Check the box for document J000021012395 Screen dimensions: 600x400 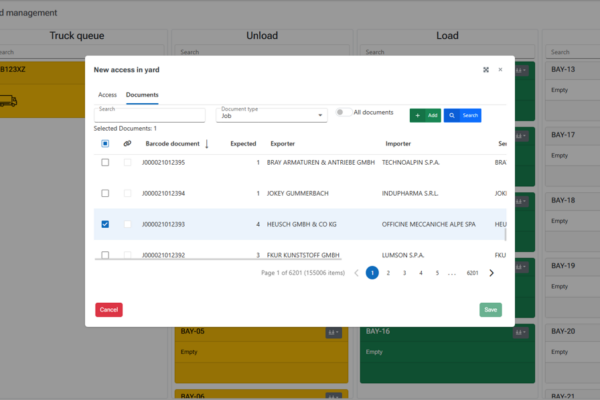point(105,163)
